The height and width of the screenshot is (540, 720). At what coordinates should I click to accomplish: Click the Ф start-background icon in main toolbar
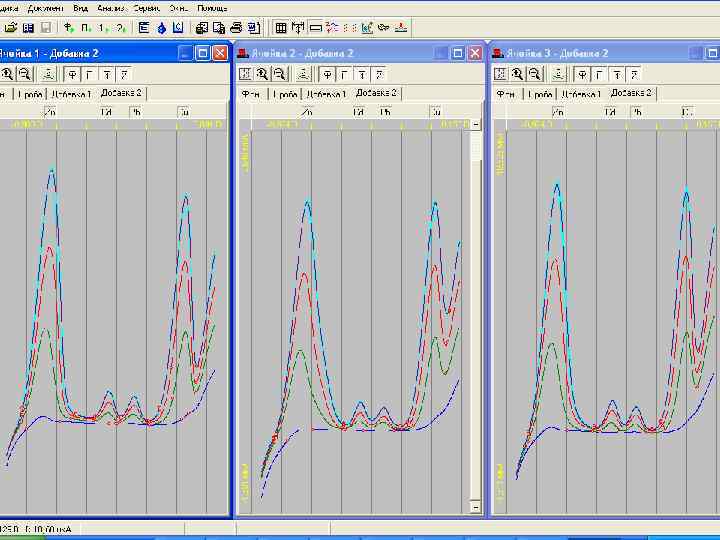tap(69, 28)
